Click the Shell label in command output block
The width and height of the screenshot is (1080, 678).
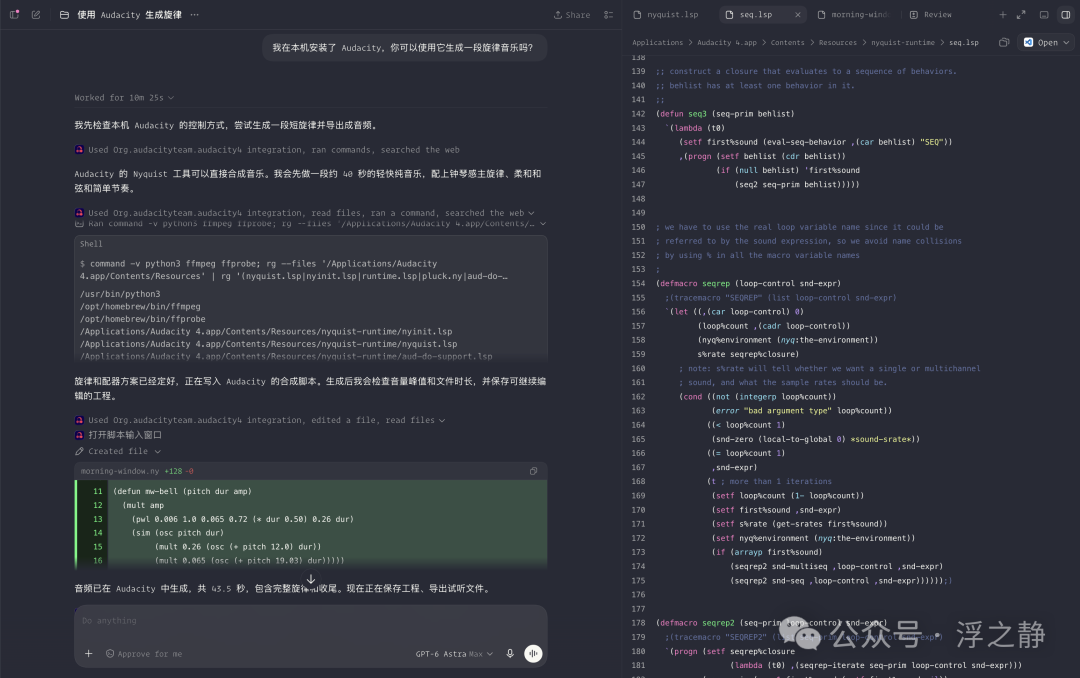pos(91,244)
